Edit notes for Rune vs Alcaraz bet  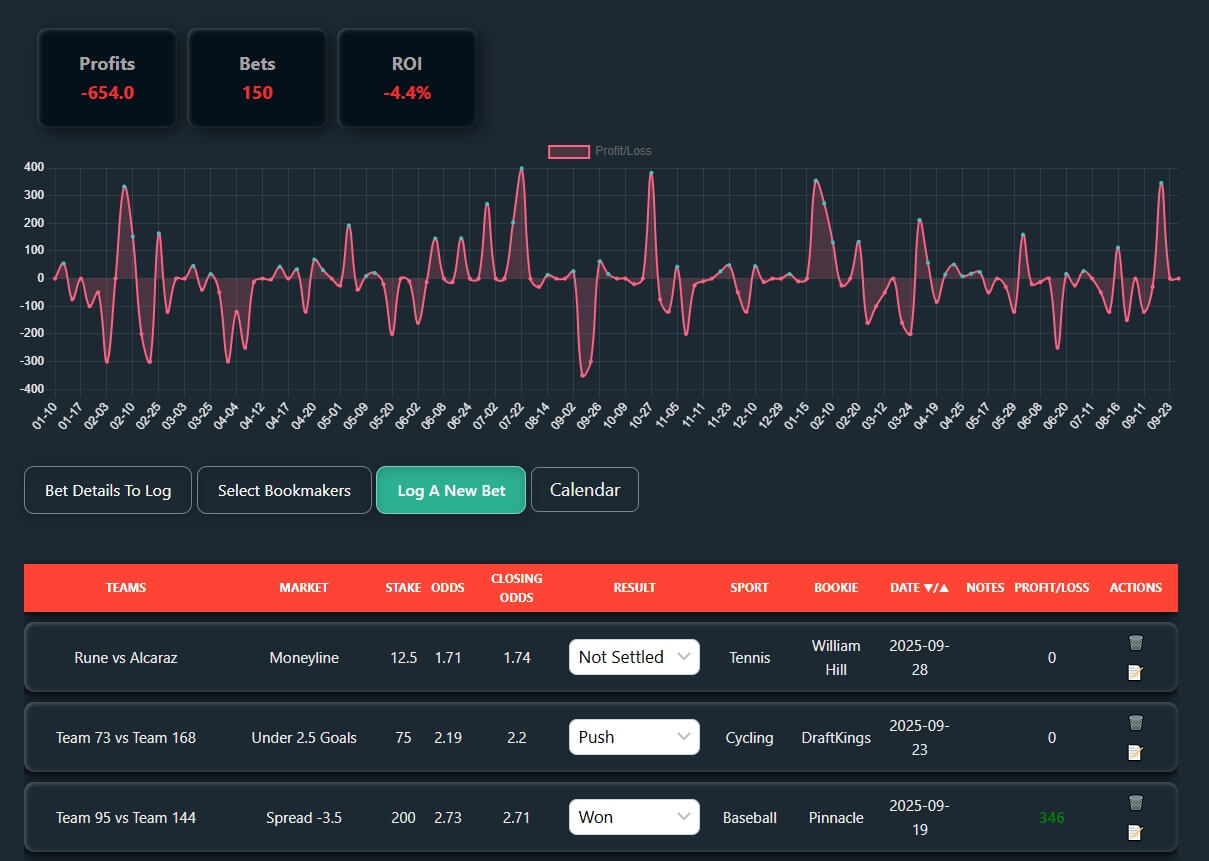click(1135, 672)
